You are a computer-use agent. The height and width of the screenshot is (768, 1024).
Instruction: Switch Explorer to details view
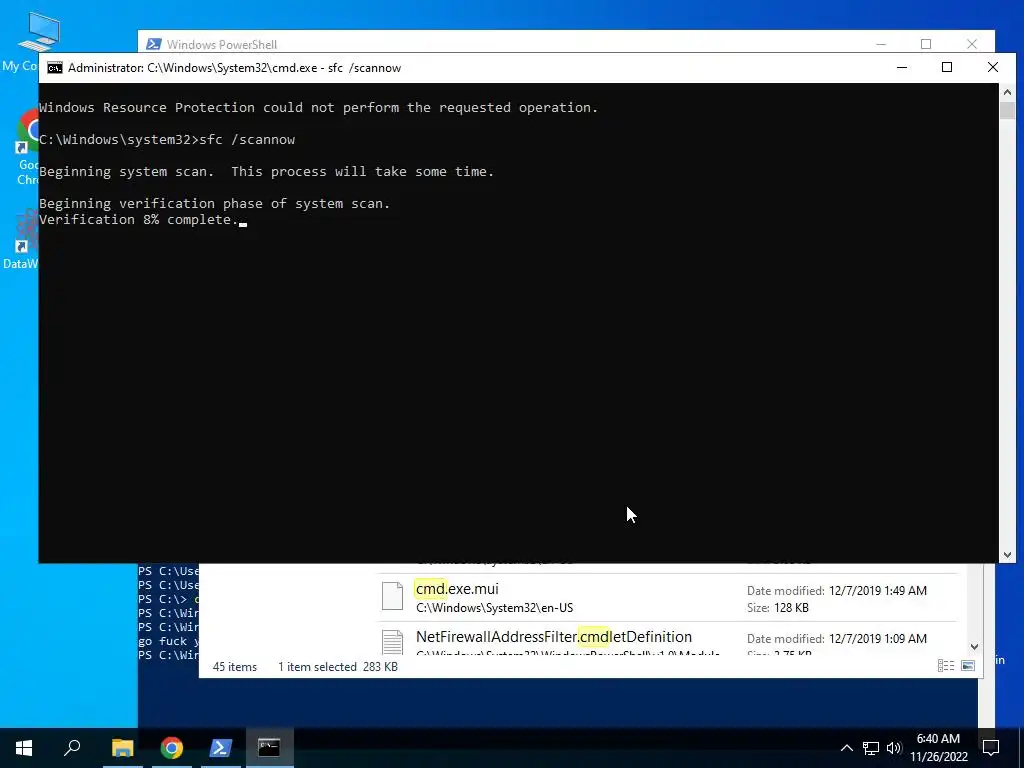946,665
